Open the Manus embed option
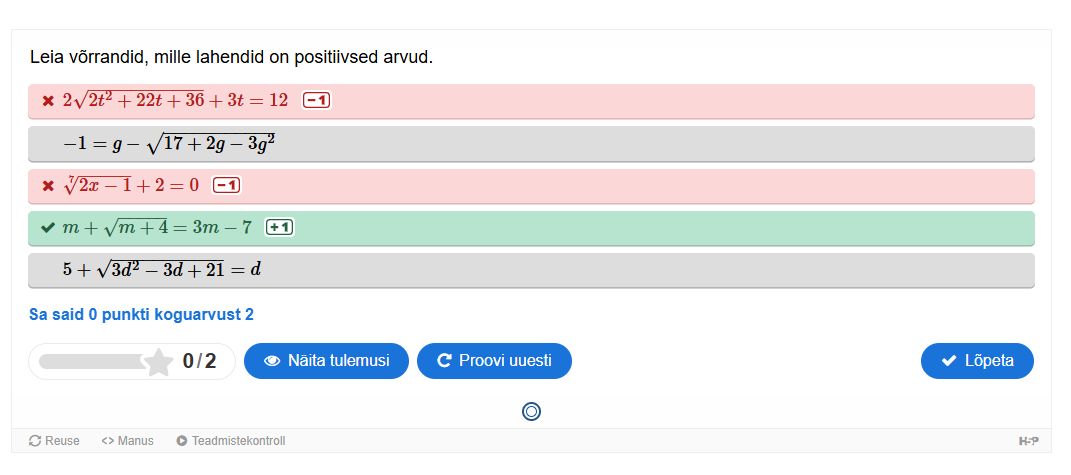Screen dimensions: 1071x475 pyautogui.click(x=127, y=441)
